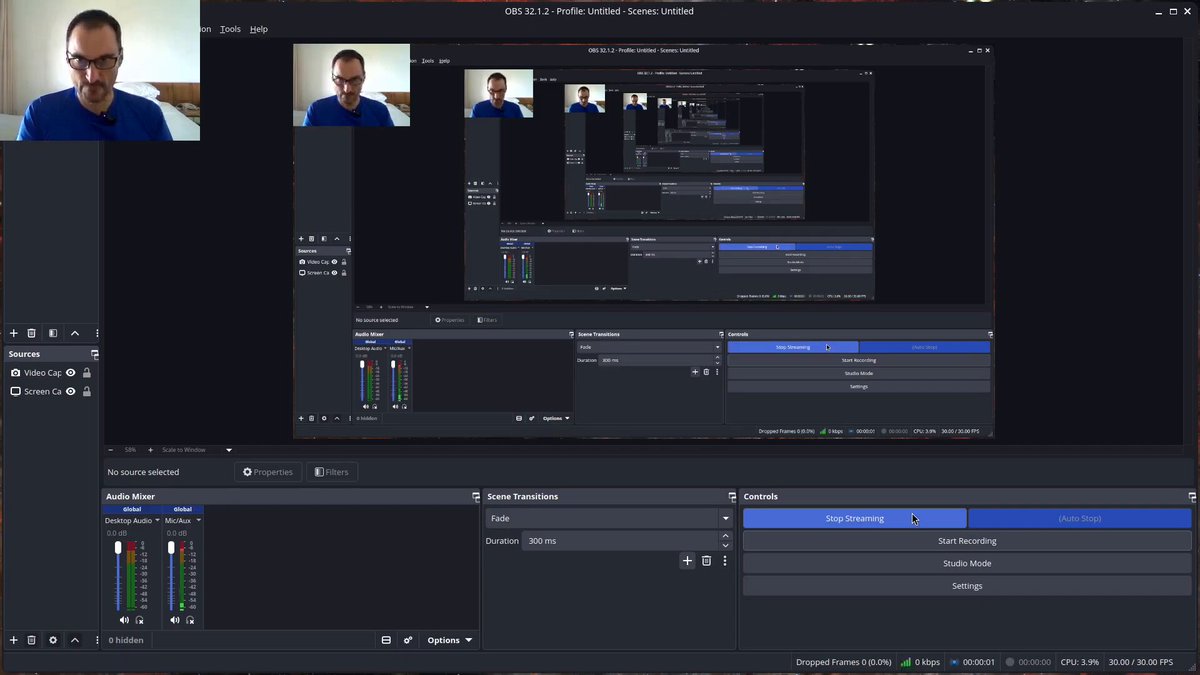Delete the selected source with the Sources trash icon
Viewport: 1200px width, 675px height.
click(32, 640)
